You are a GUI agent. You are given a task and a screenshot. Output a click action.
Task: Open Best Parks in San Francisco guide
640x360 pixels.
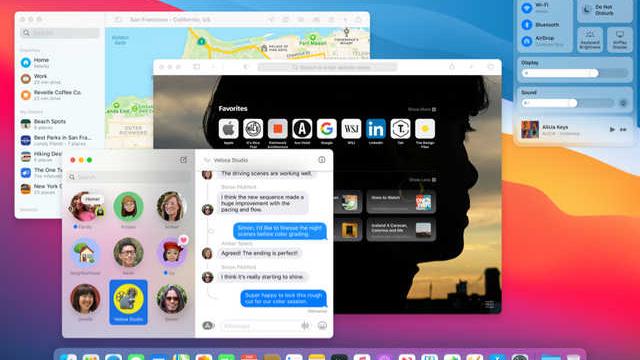[x=60, y=140]
